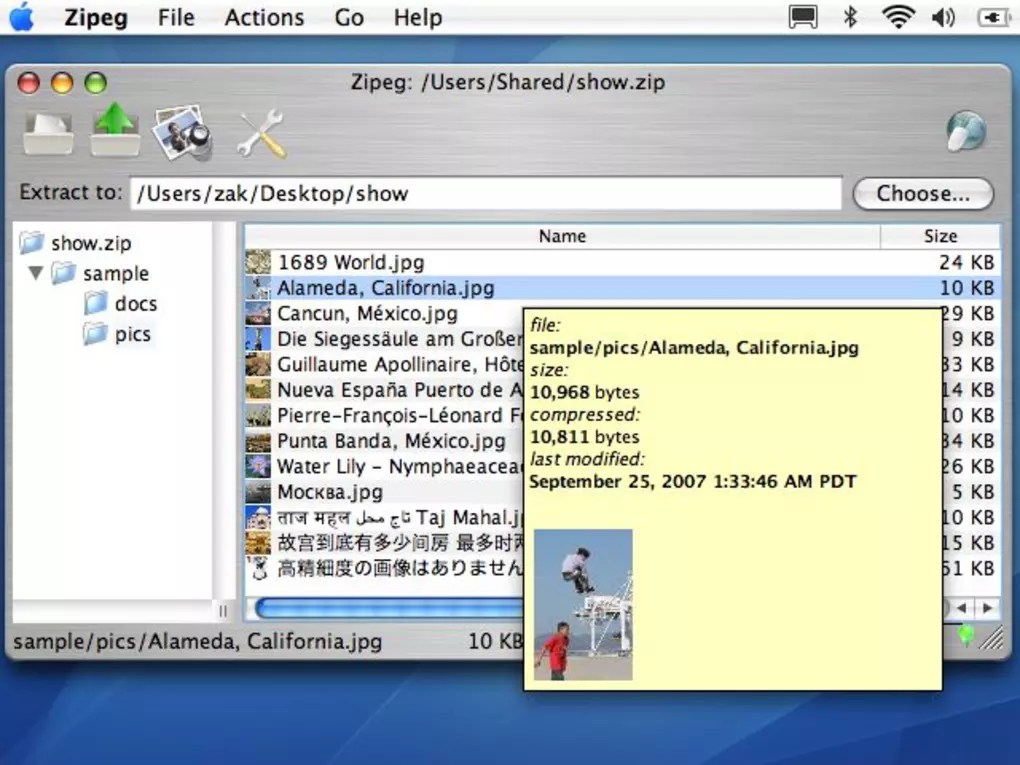The width and height of the screenshot is (1020, 765).
Task: Click the Choose... button
Action: click(x=921, y=193)
